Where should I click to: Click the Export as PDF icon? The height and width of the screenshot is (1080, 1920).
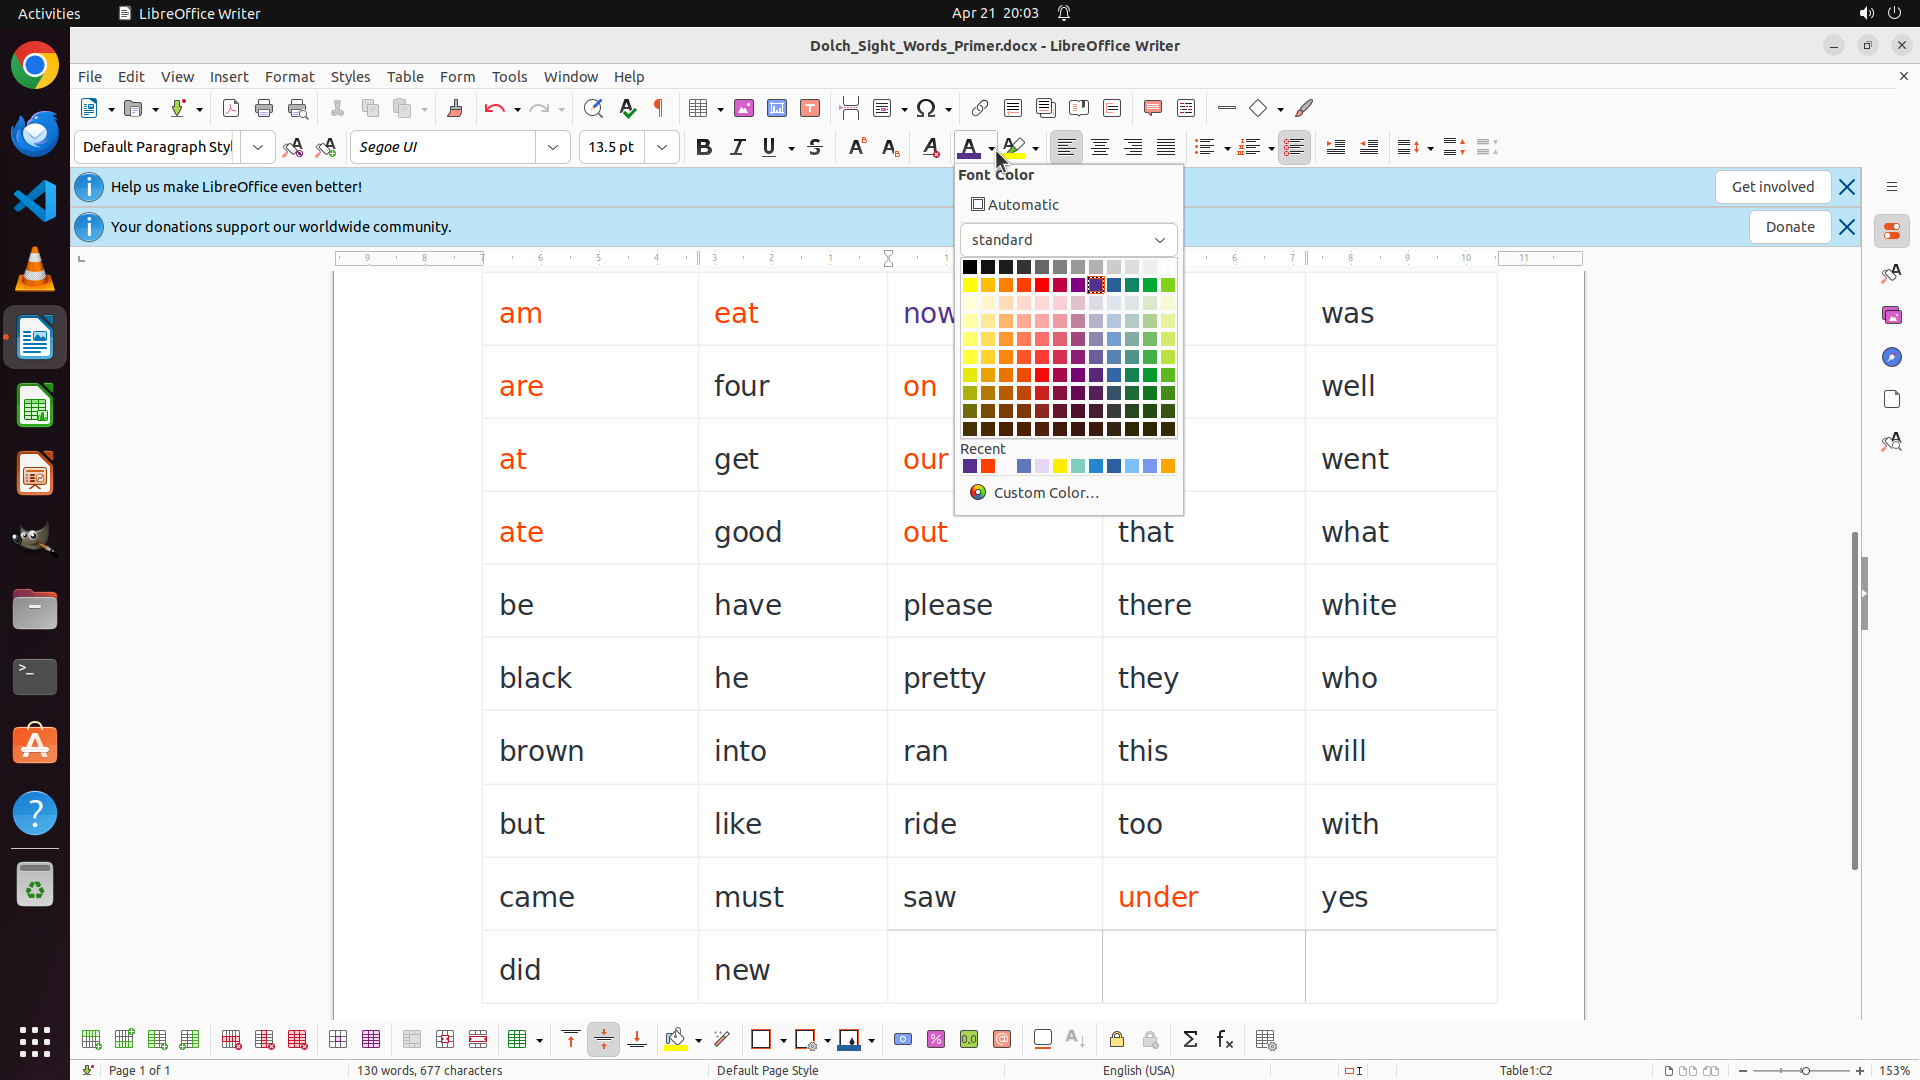click(231, 108)
